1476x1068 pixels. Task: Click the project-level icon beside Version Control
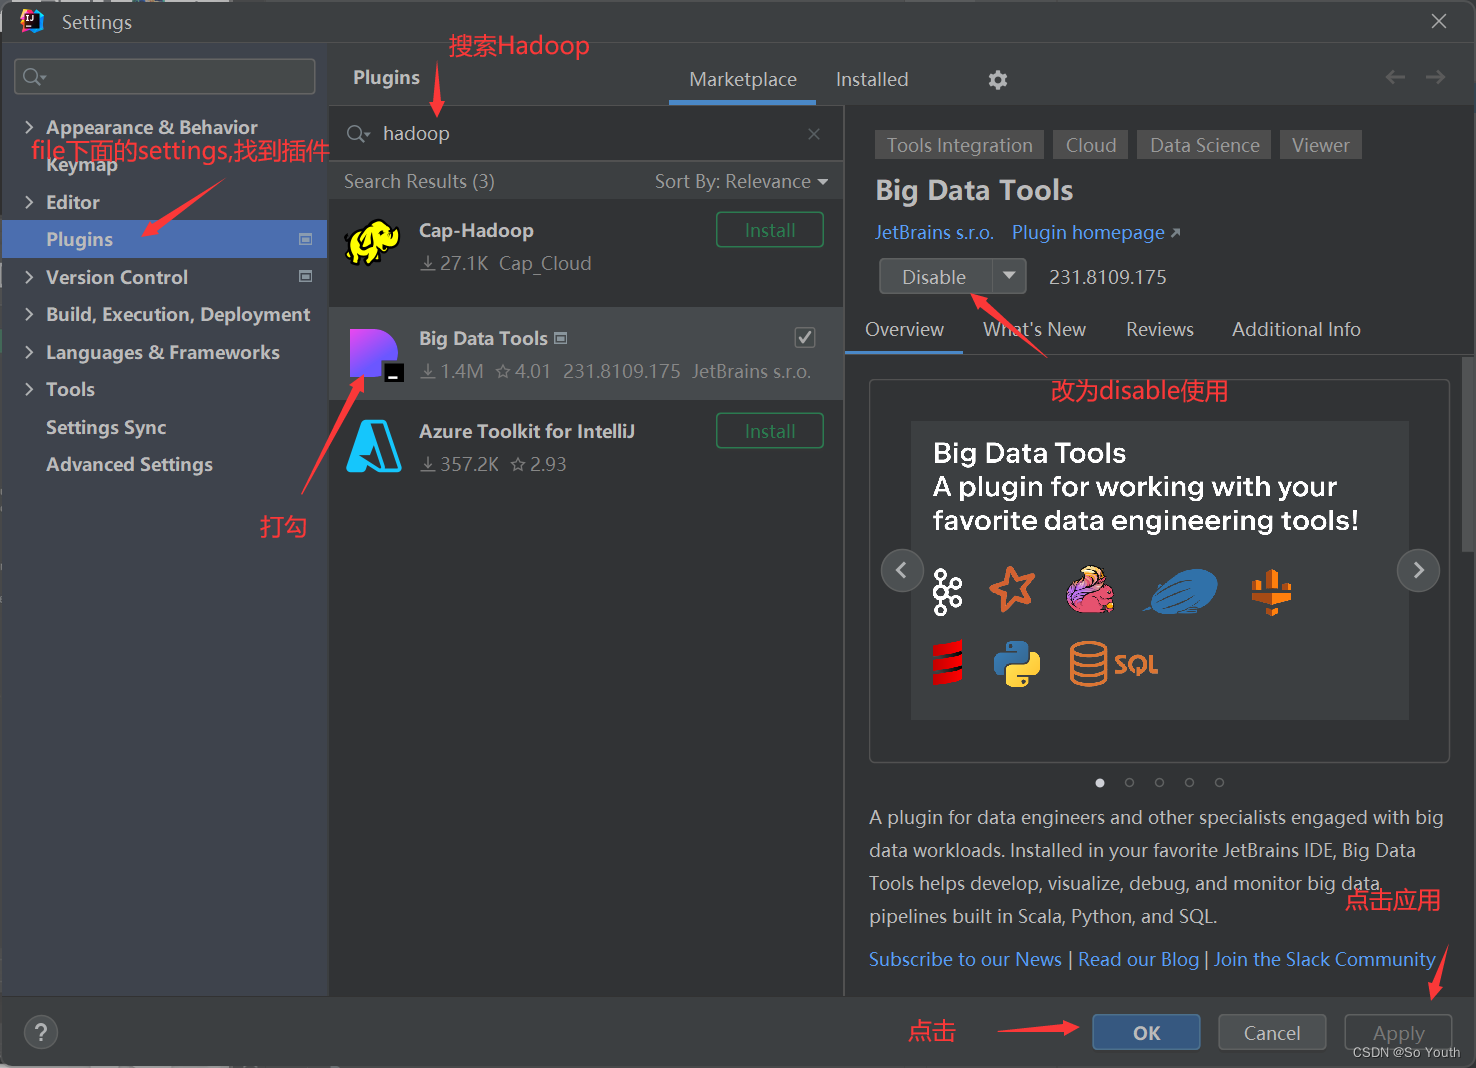pos(305,276)
